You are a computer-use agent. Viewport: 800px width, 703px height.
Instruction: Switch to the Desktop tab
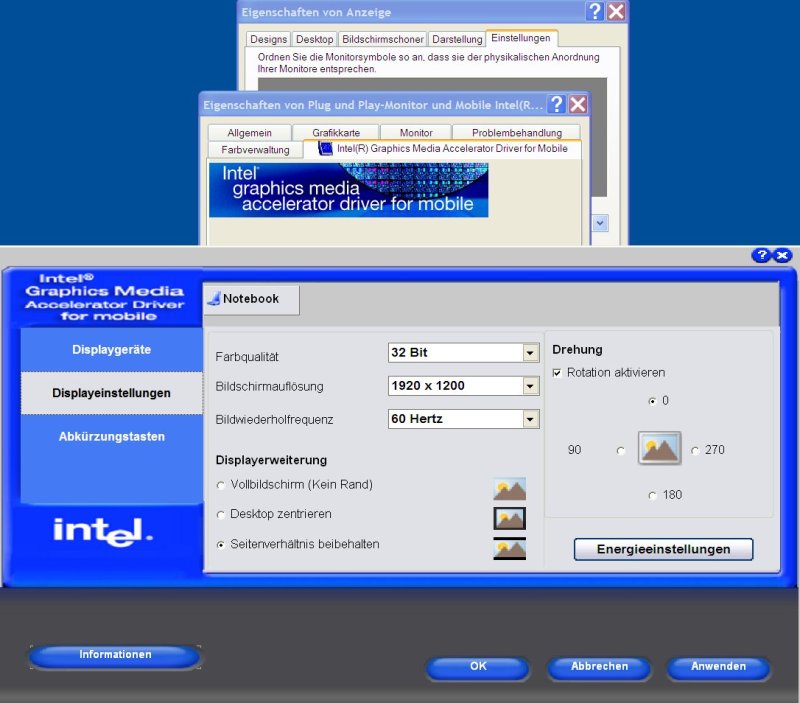[x=314, y=39]
